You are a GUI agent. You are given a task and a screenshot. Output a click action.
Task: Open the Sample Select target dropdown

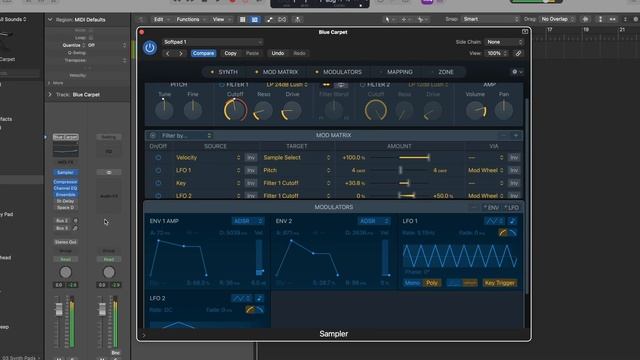click(x=297, y=158)
